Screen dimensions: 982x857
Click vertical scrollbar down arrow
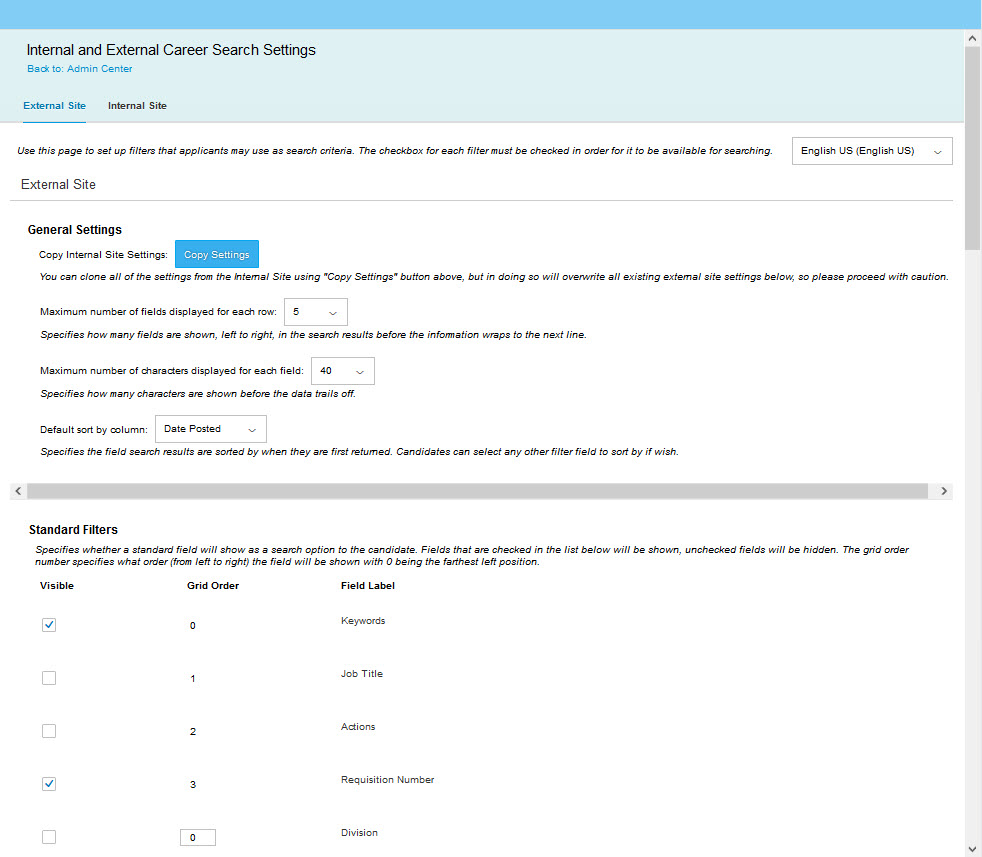pyautogui.click(x=973, y=849)
